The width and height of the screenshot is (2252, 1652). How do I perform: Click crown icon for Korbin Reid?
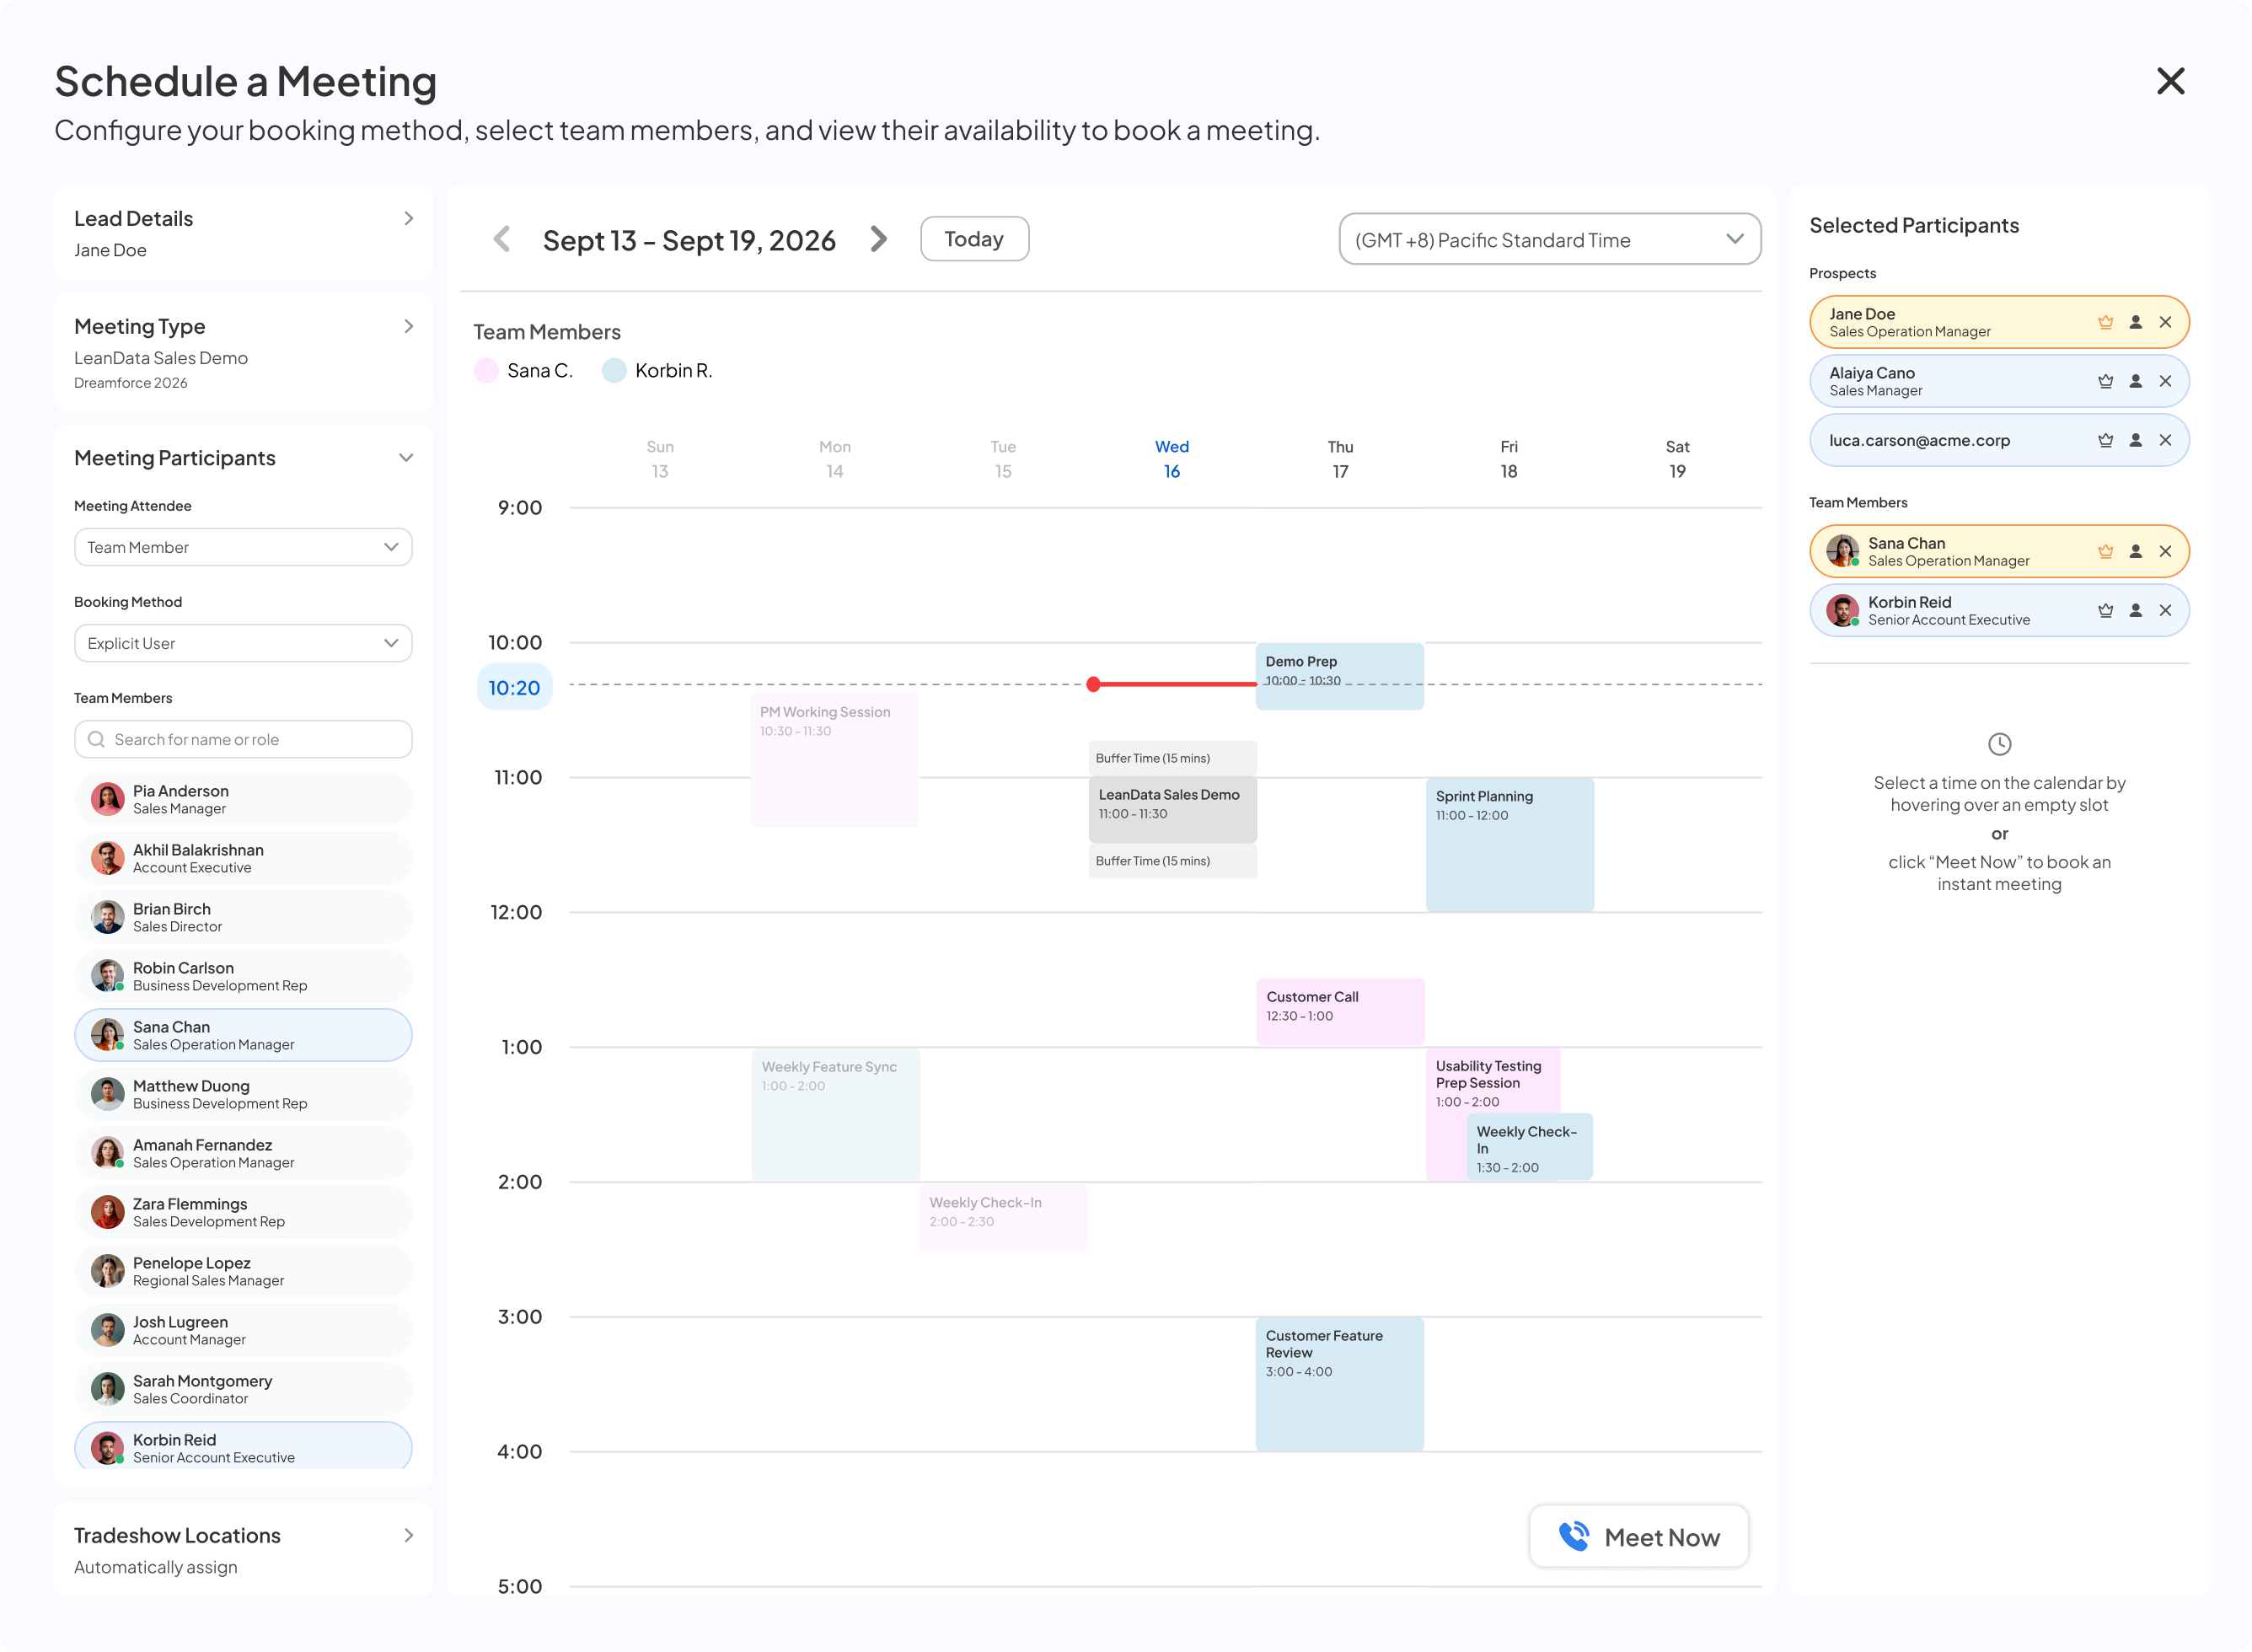pos(2105,610)
